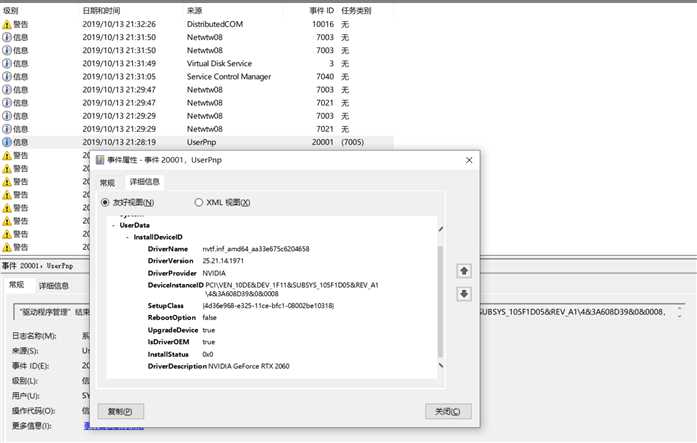Select the event ID 7040 cell

pos(325,77)
